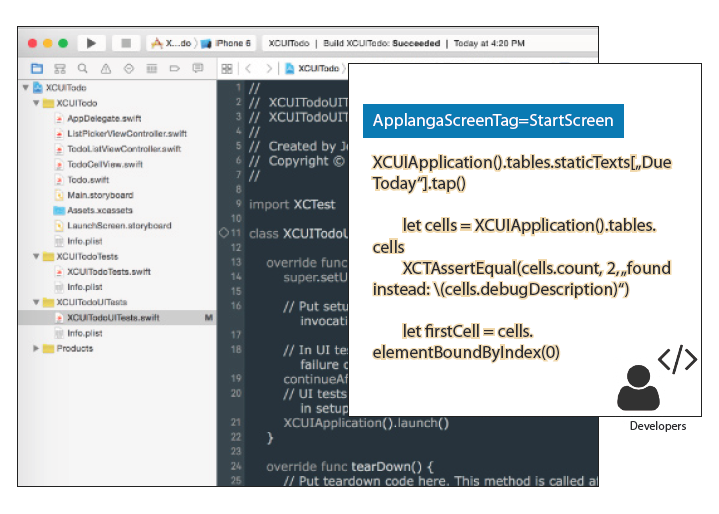Select the X...do scheme in toolbar

[x=171, y=43]
